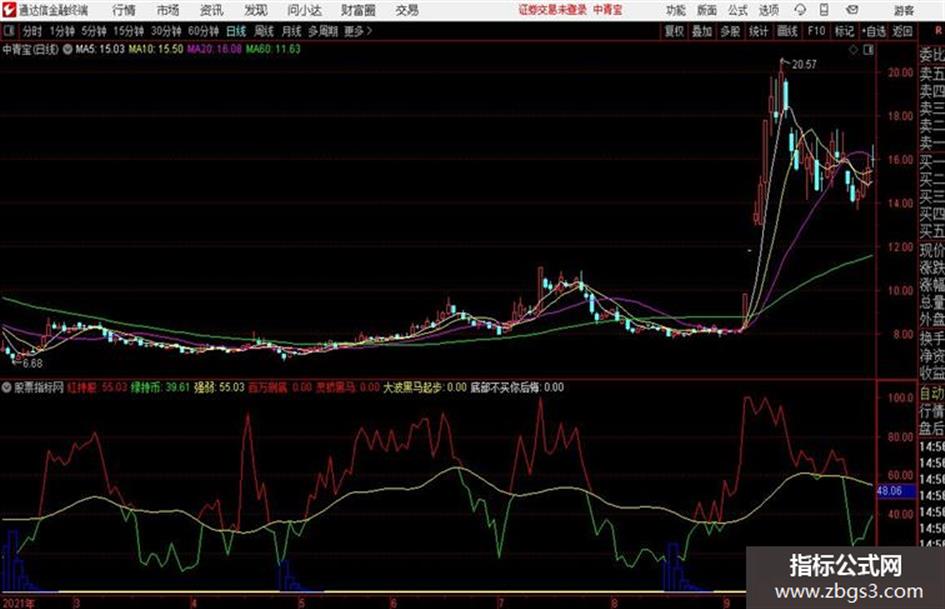945x609 pixels.
Task: Expand the dropdown arrow beside 股票指标网 indicator
Action: coord(6,388)
